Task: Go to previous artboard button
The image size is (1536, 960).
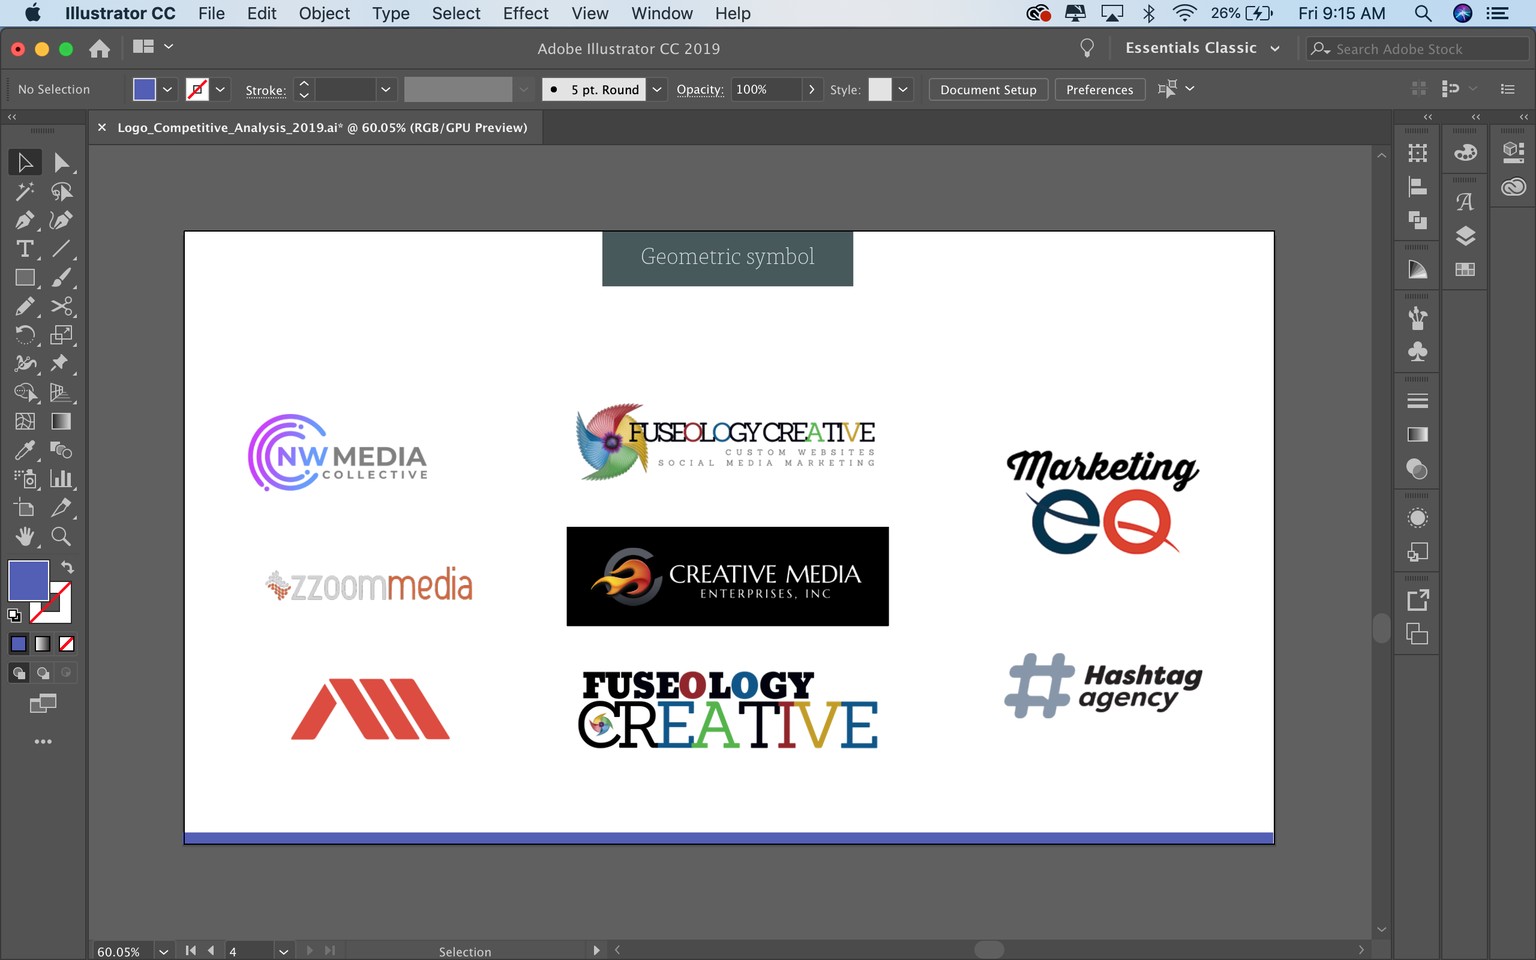Action: 211,951
